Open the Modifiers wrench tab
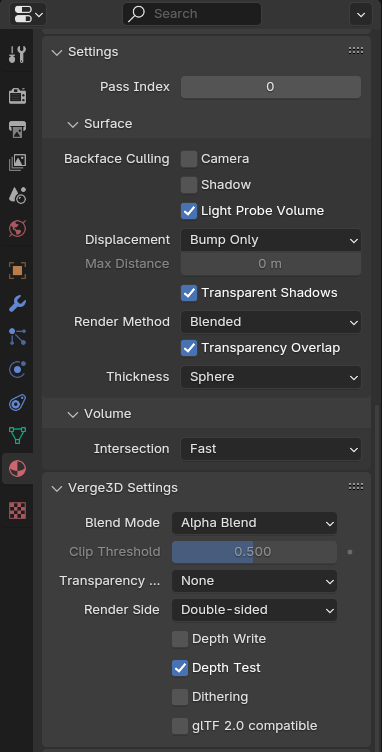 pos(17,304)
